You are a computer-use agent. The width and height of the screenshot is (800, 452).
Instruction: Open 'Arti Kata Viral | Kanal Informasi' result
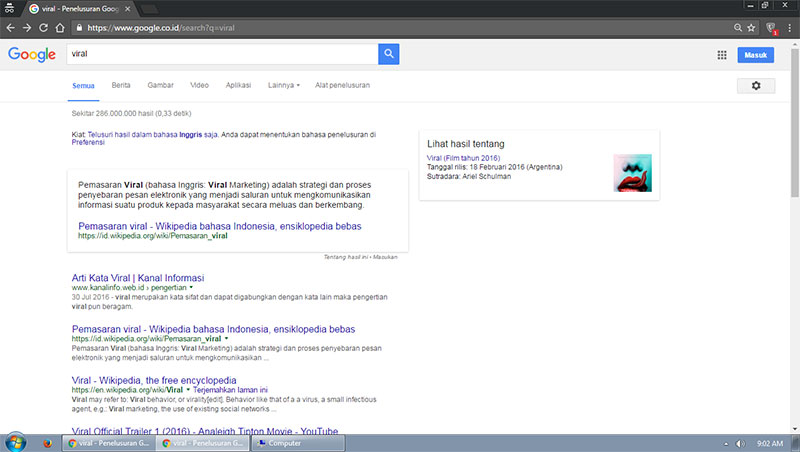click(138, 278)
